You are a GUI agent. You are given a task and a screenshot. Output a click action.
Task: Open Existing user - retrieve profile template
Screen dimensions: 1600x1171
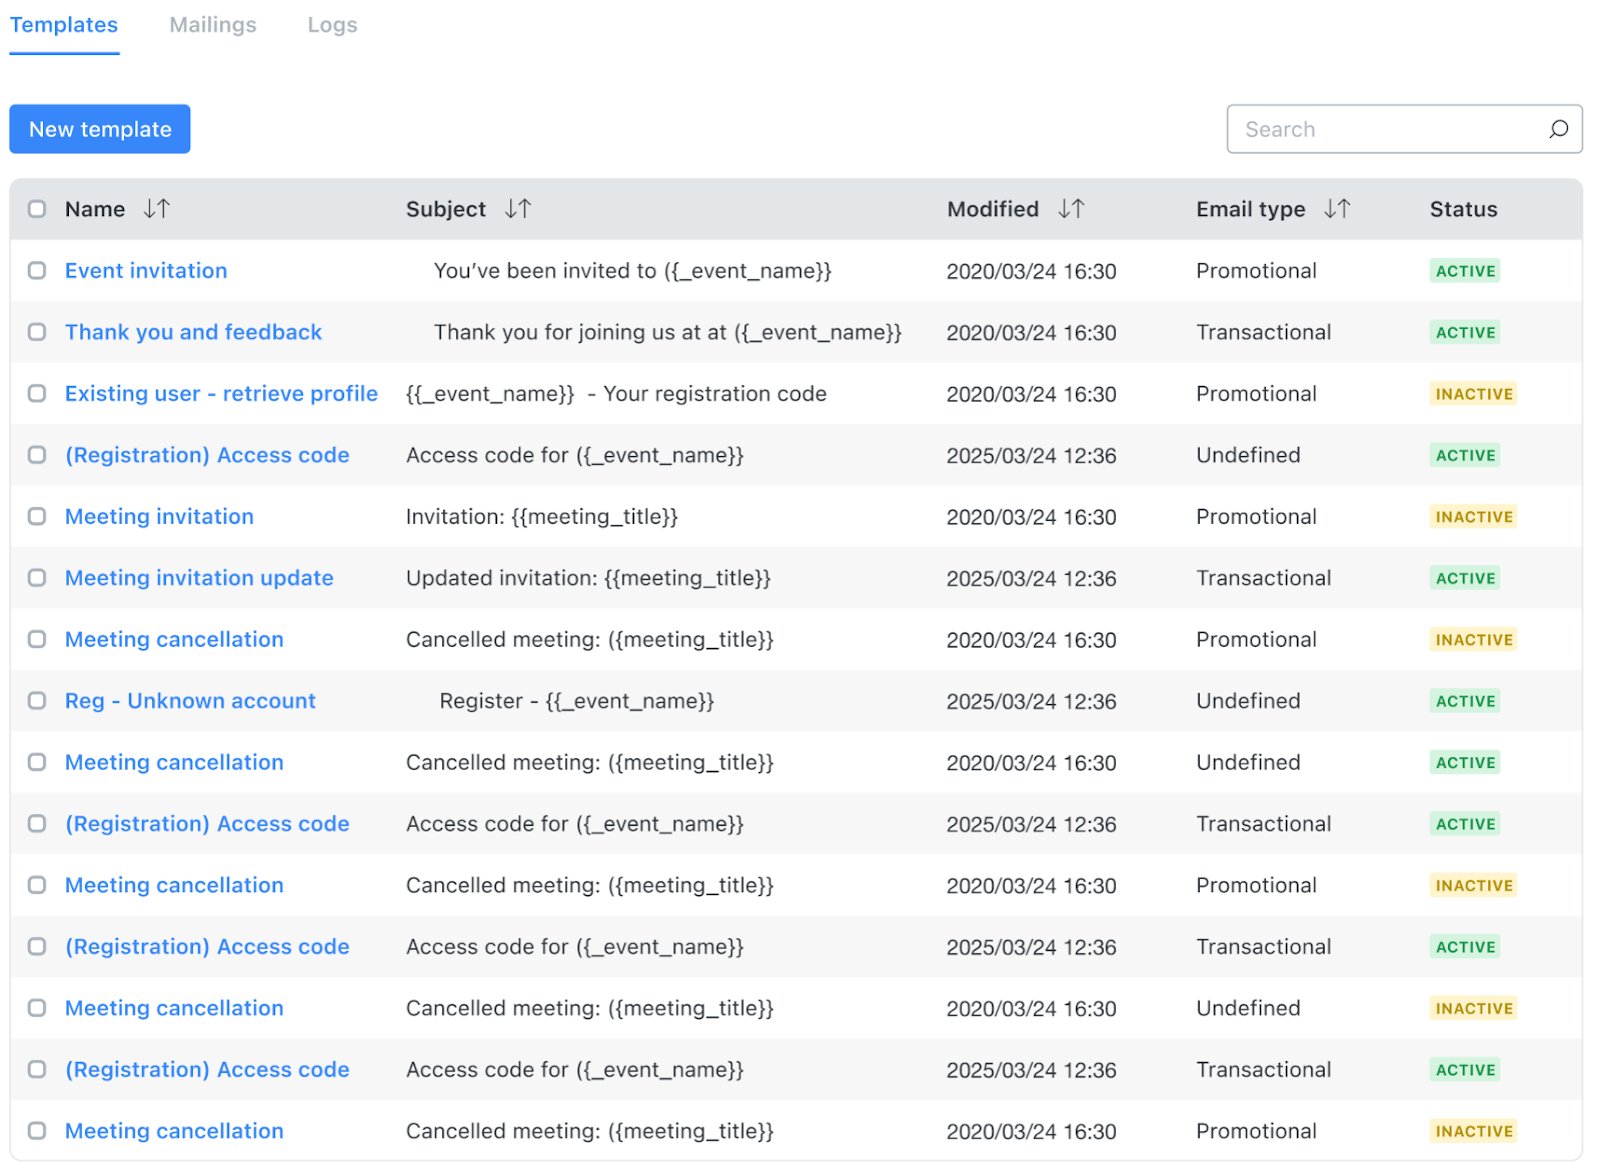point(221,394)
